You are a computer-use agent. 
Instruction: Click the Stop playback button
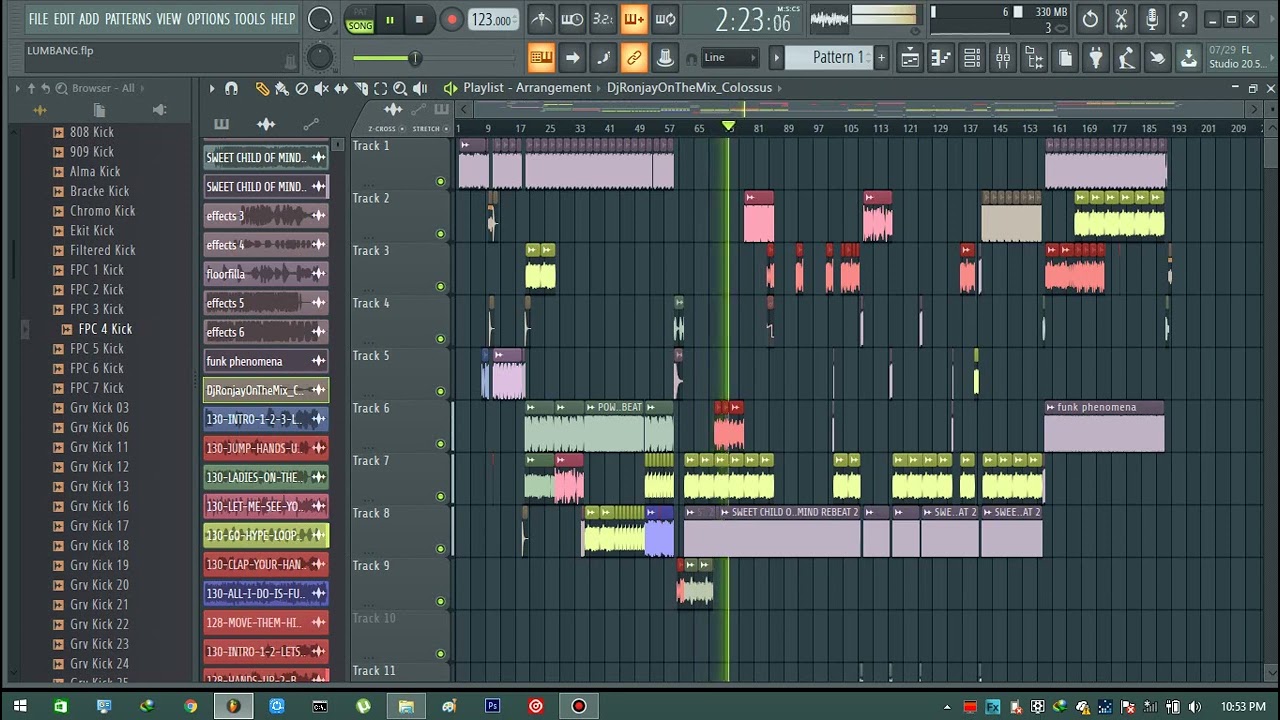[x=419, y=19]
